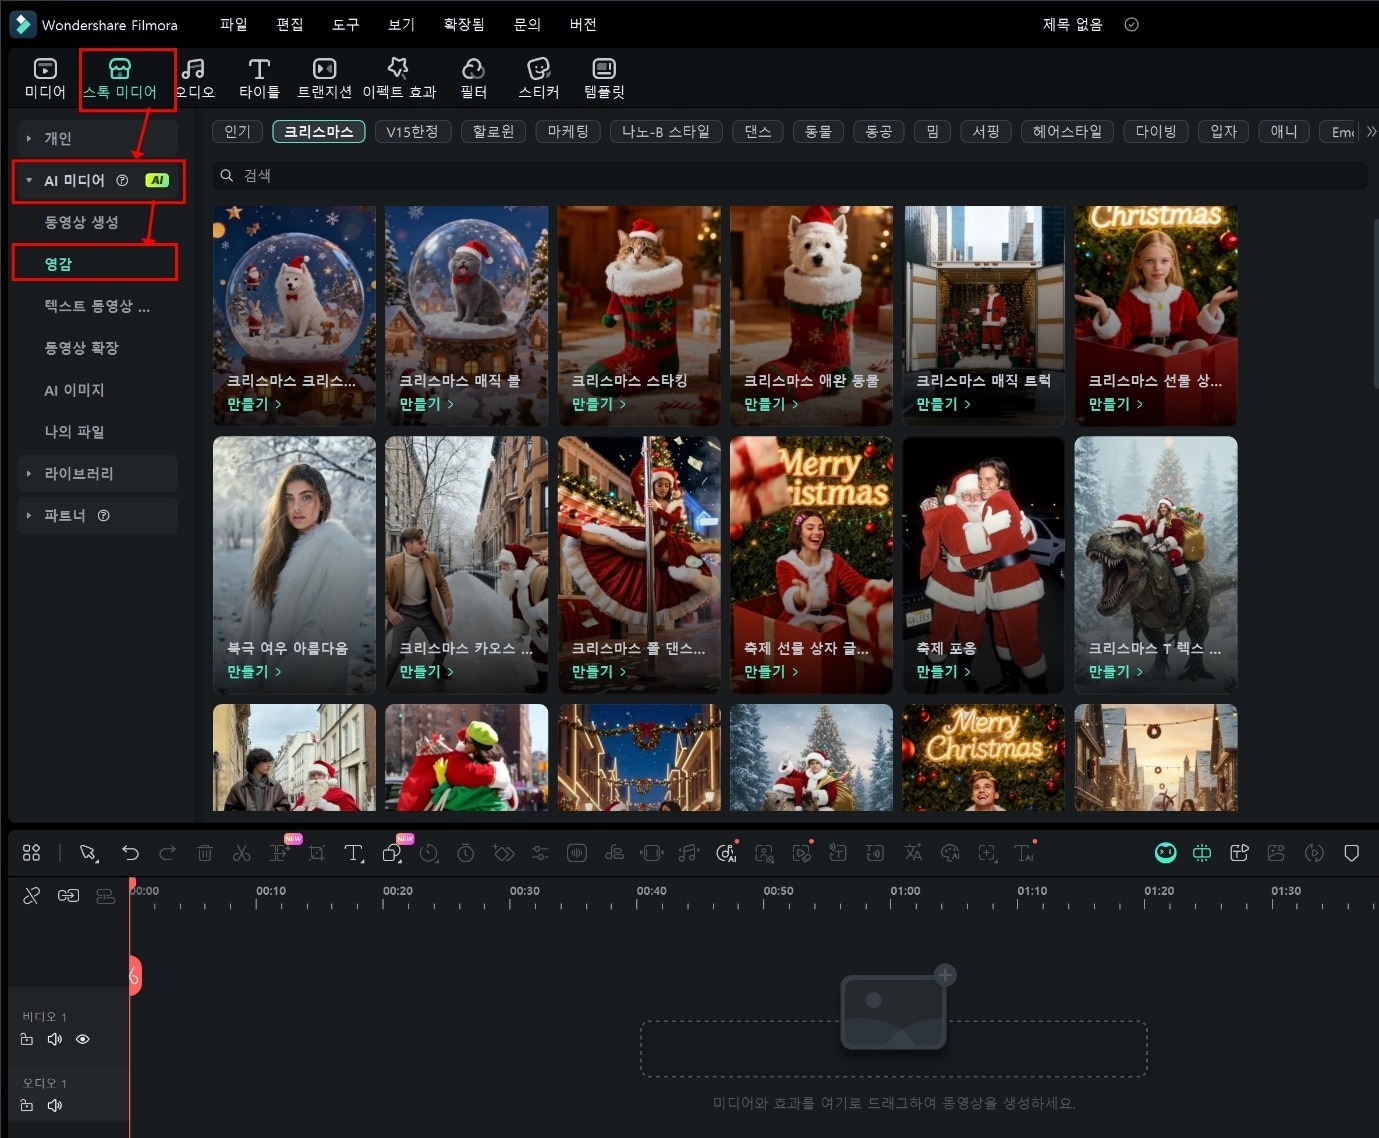Click 만들기 under 크리스마스 스타킹
Viewport: 1379px width, 1138px height.
pyautogui.click(x=598, y=404)
